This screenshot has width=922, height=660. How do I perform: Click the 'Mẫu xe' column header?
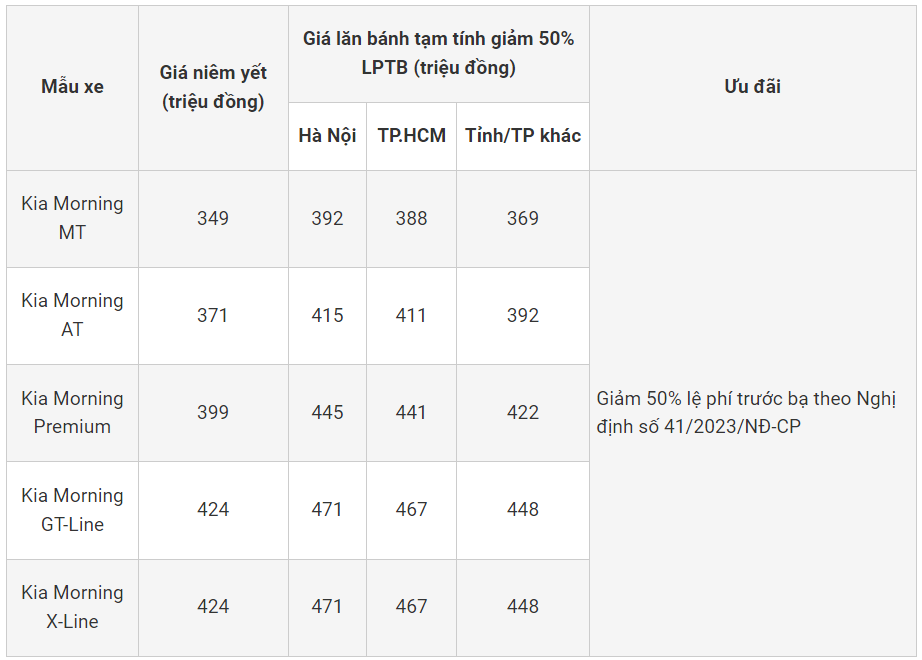click(72, 87)
